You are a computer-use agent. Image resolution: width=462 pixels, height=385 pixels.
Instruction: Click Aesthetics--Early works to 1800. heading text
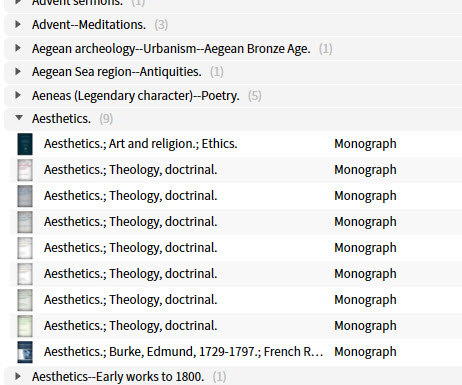118,377
